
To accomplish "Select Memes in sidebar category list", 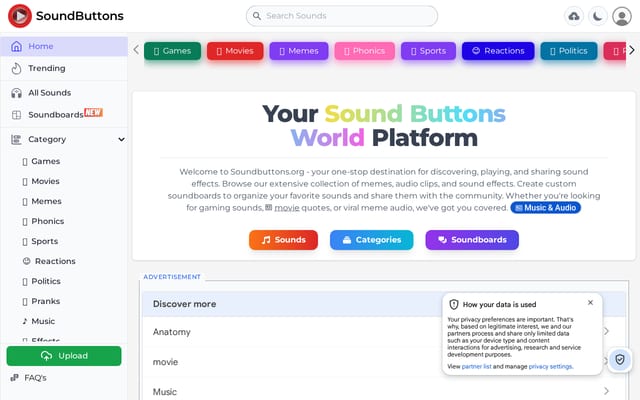I will coord(47,201).
